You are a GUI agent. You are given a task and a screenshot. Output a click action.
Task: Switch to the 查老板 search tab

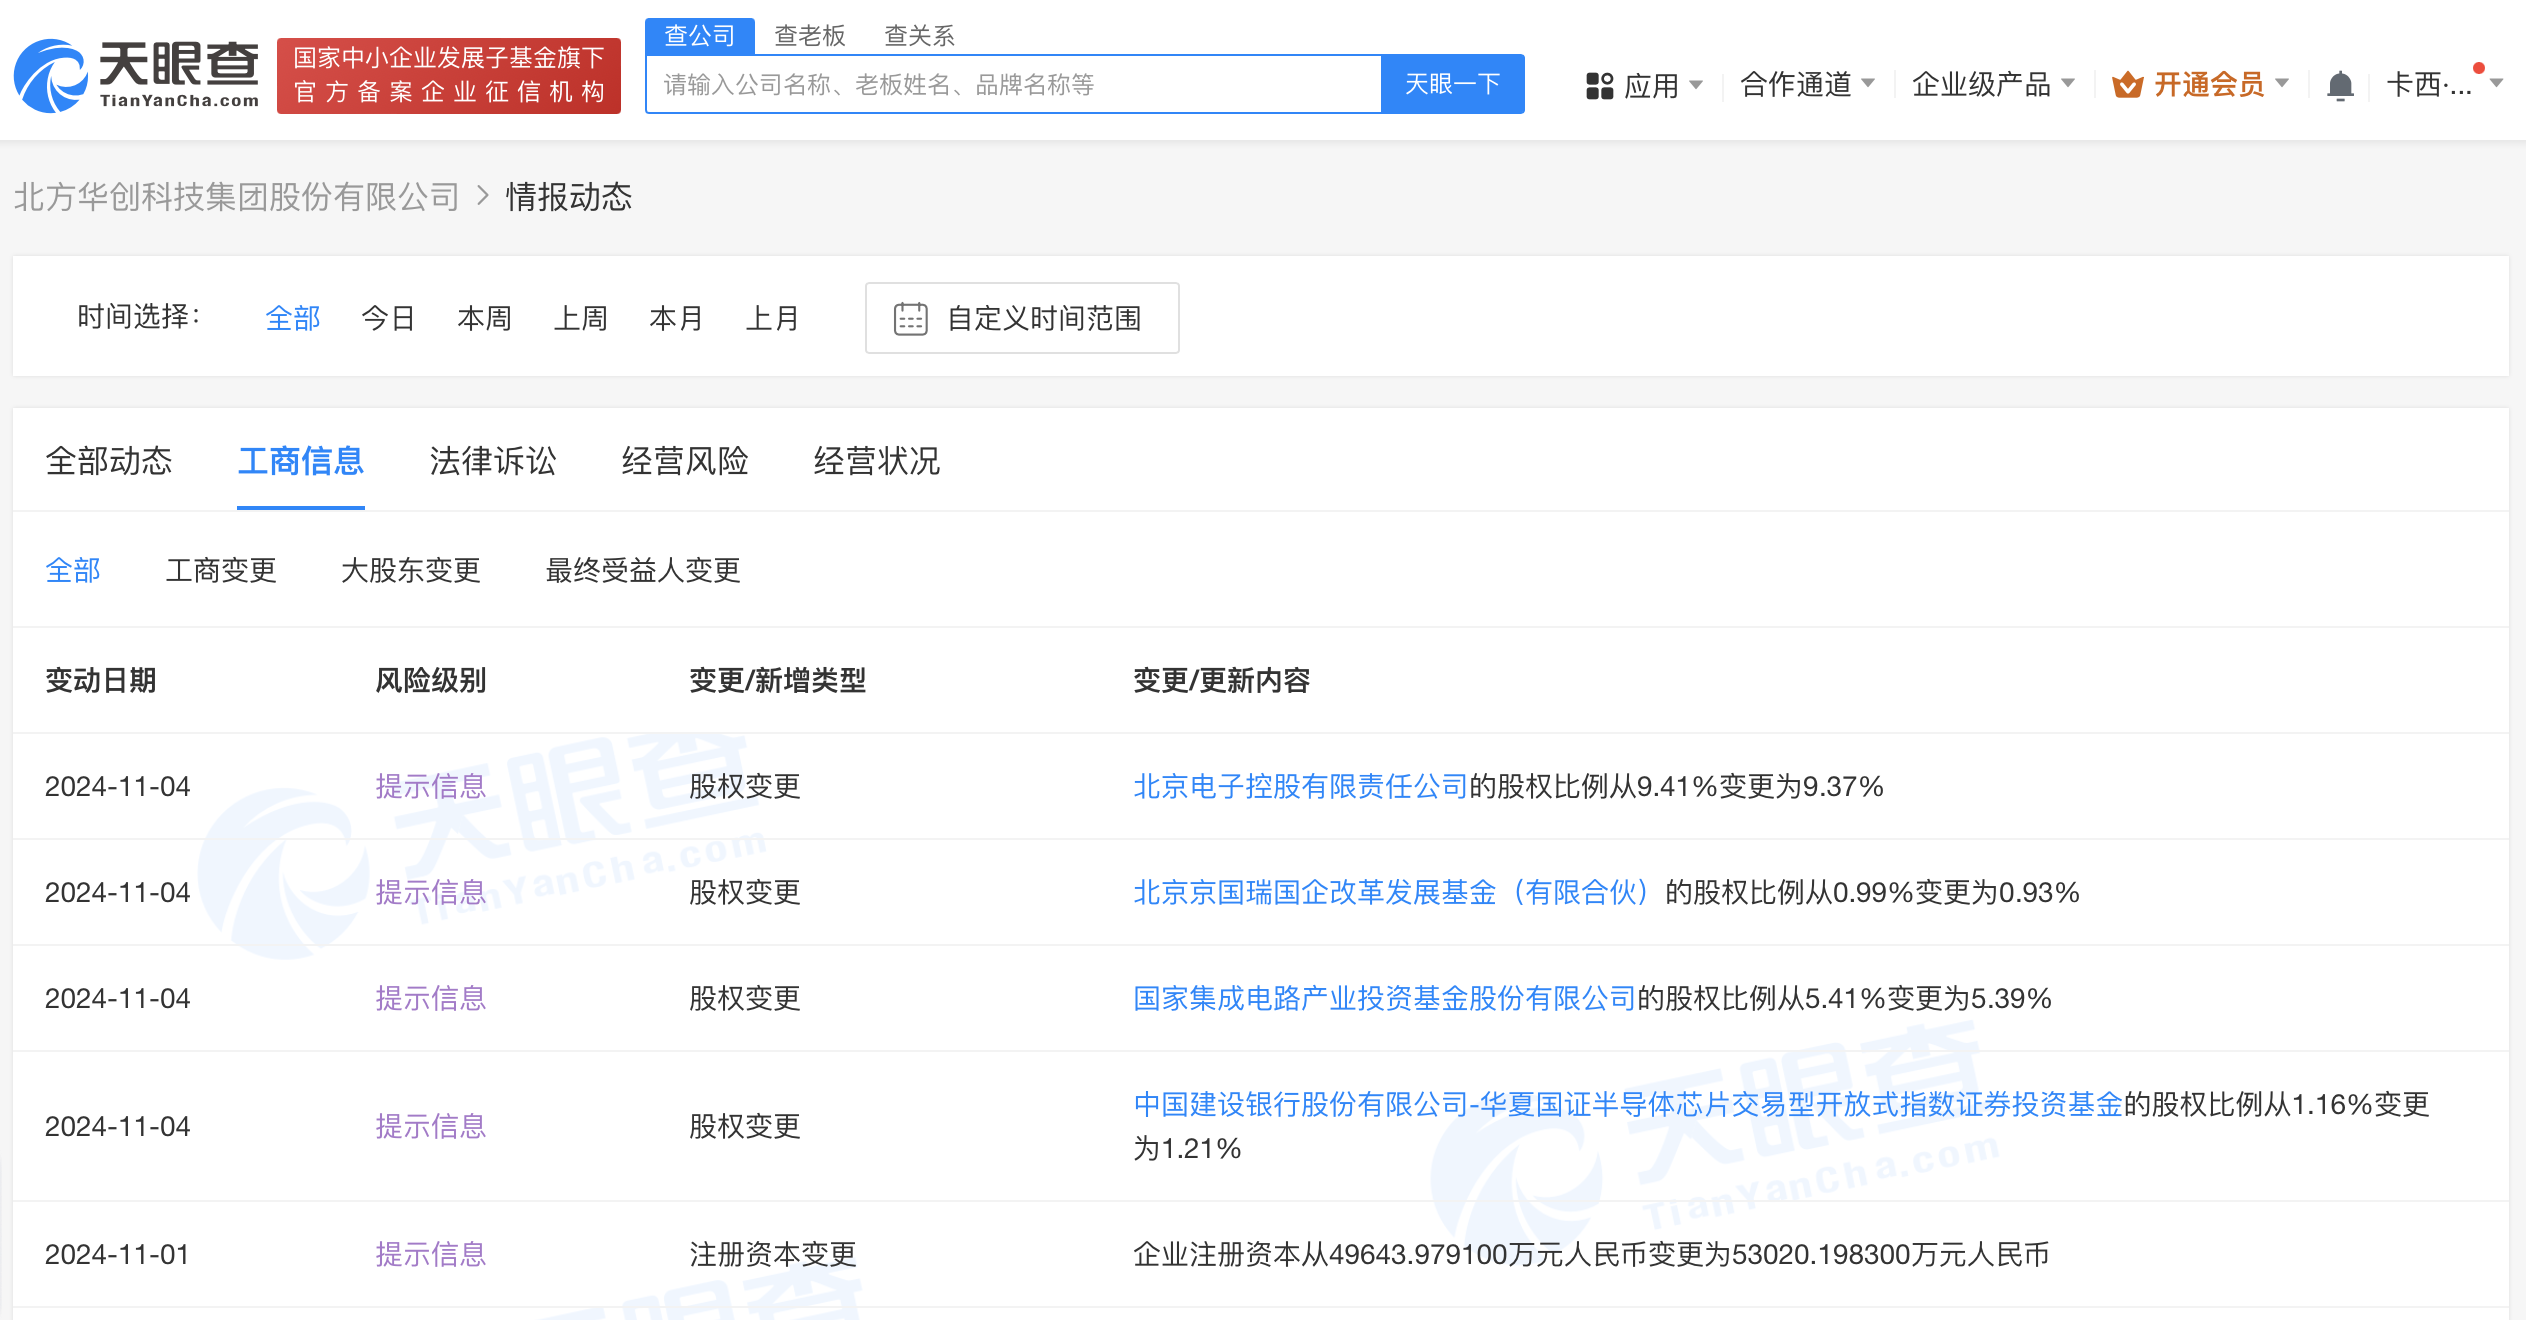(x=809, y=36)
